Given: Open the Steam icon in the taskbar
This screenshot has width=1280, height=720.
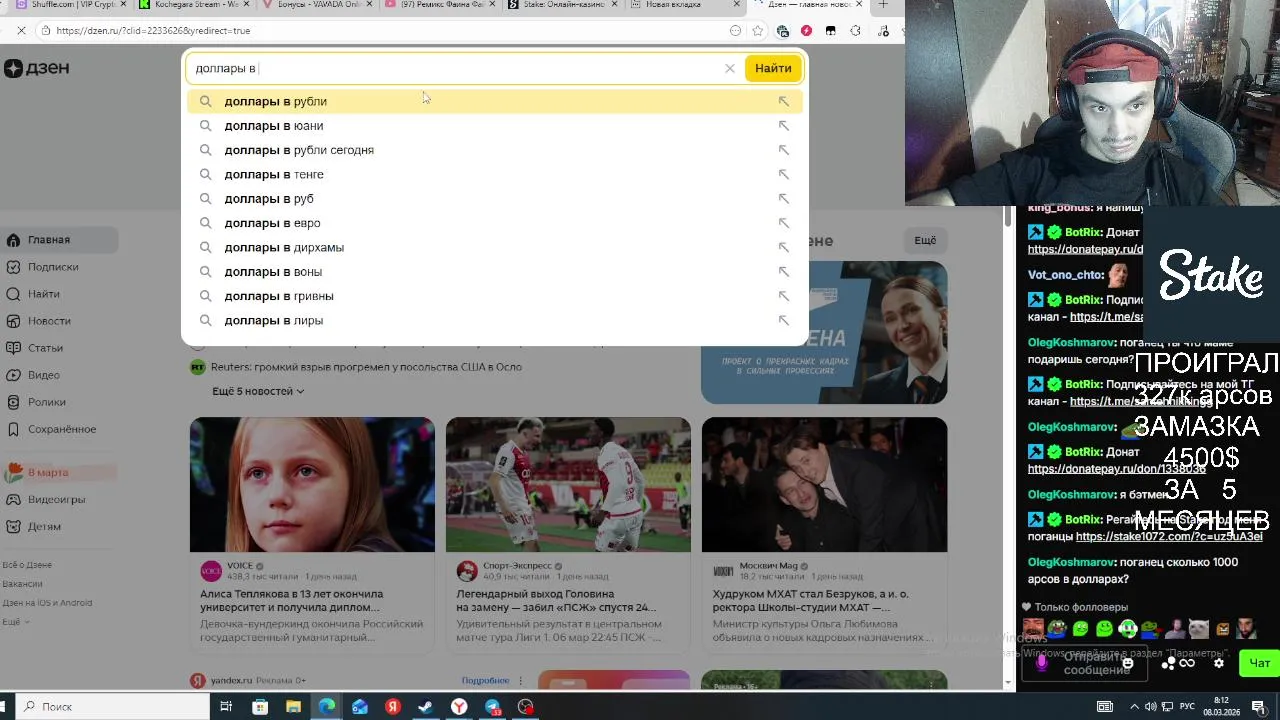Looking at the screenshot, I should pyautogui.click(x=425, y=707).
